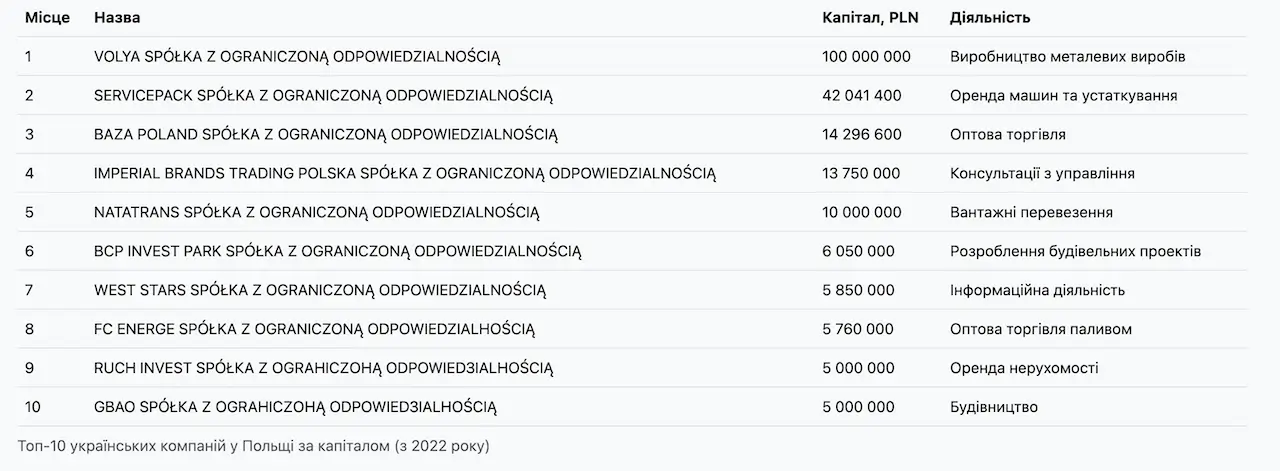Select the NATATRANS SPÓŁKA company name

[x=317, y=213]
